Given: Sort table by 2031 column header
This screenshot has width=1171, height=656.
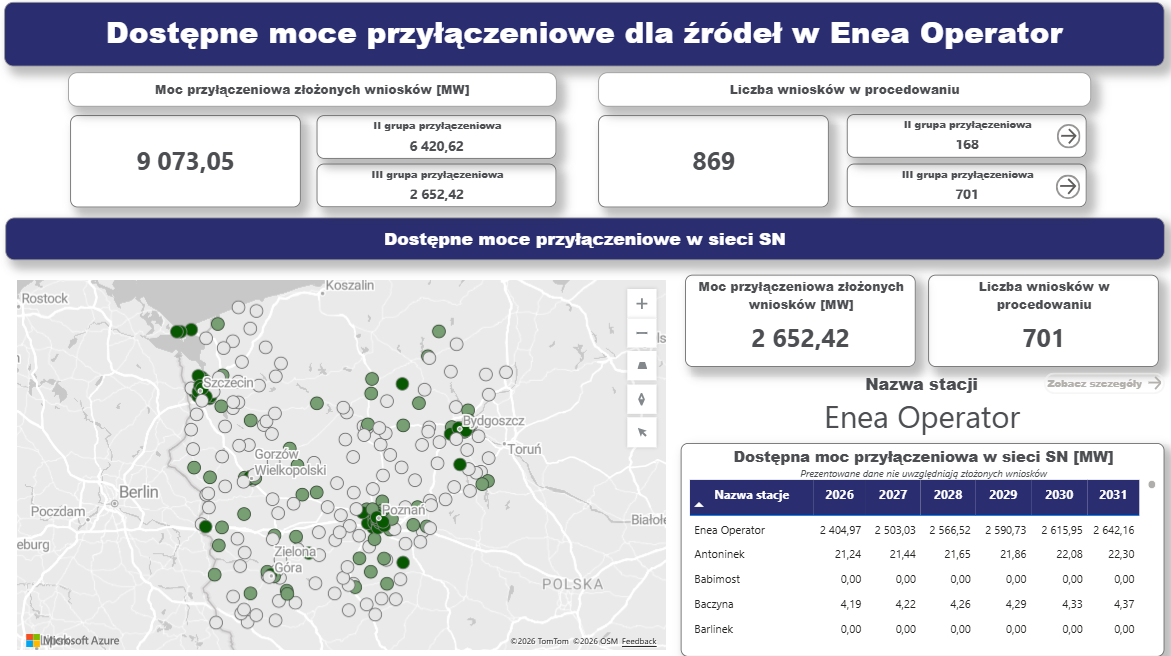Looking at the screenshot, I should tap(1112, 495).
